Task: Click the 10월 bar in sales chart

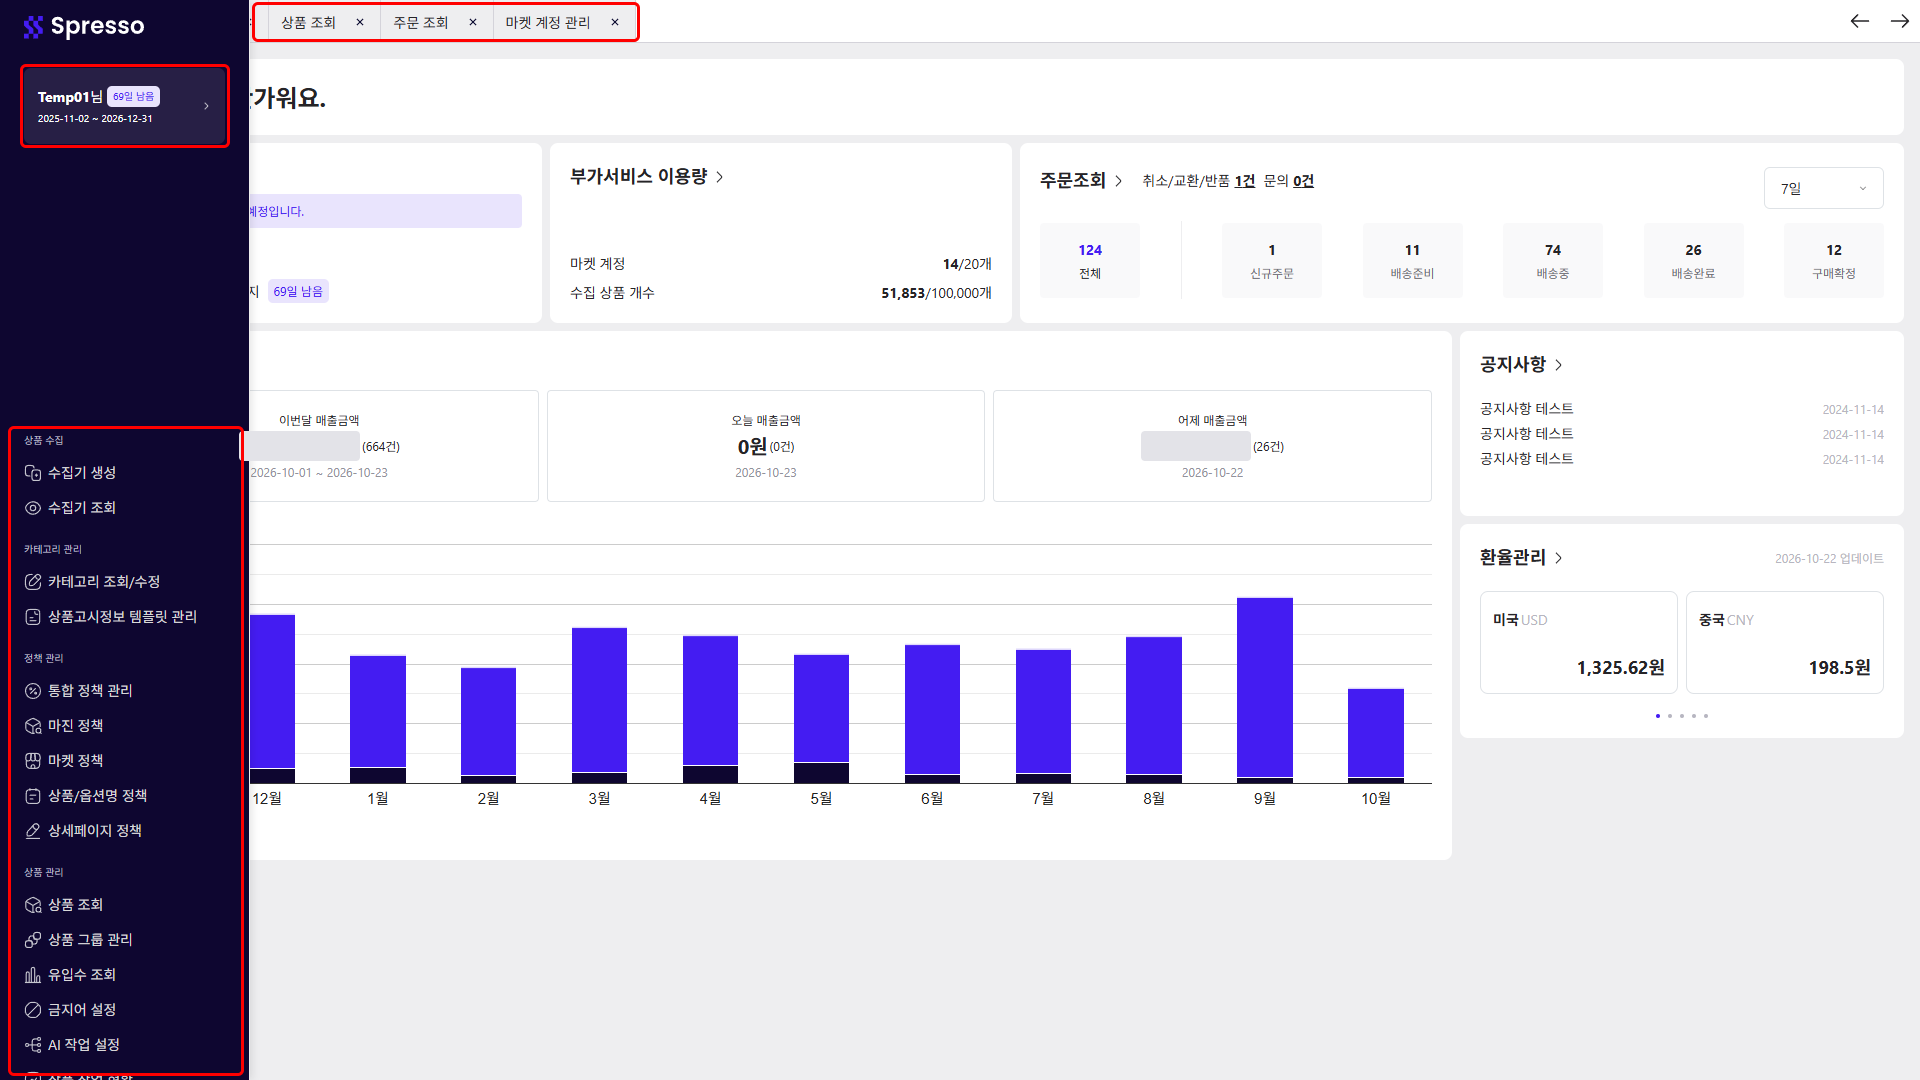Action: (x=1376, y=735)
